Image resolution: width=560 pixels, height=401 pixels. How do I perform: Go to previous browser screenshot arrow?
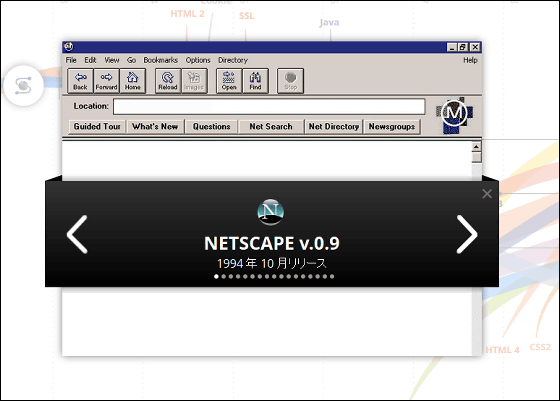(77, 234)
